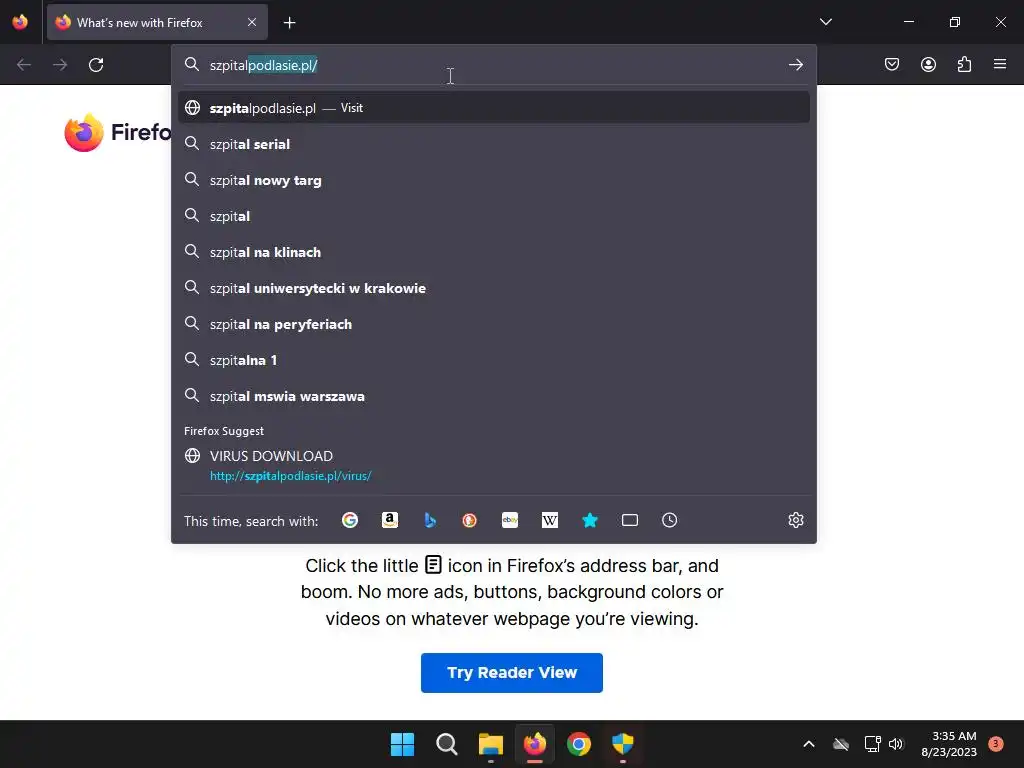Select the szpital nowy targ suggestion
Viewport: 1024px width, 768px height.
tap(494, 180)
